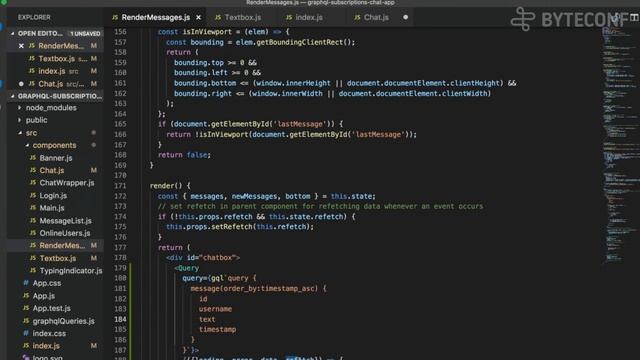Click 'timestamp' field on line 185
This screenshot has width=640, height=360.
point(217,330)
